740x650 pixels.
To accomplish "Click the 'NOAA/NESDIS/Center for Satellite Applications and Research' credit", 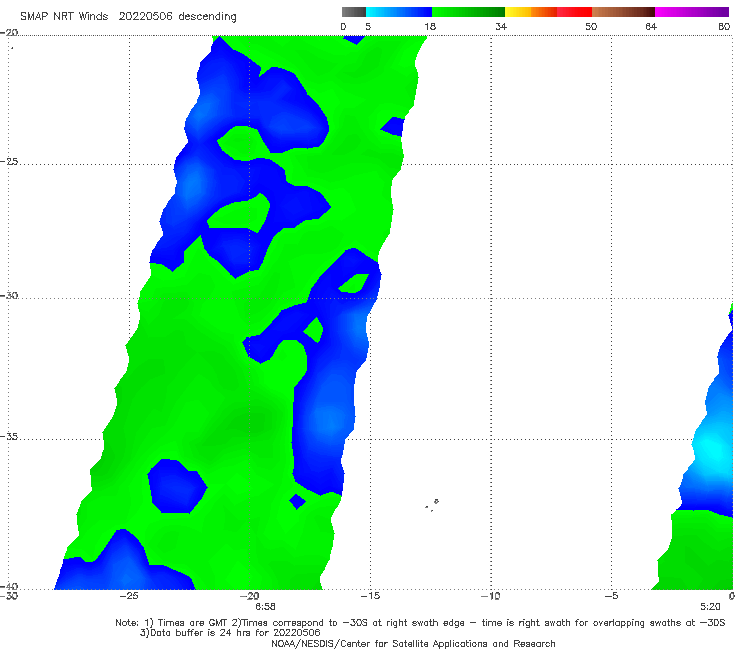I will [413, 644].
